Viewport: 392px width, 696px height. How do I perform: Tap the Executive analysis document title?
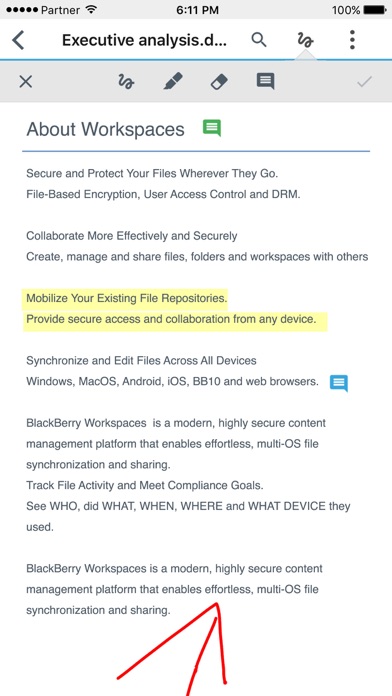click(144, 40)
